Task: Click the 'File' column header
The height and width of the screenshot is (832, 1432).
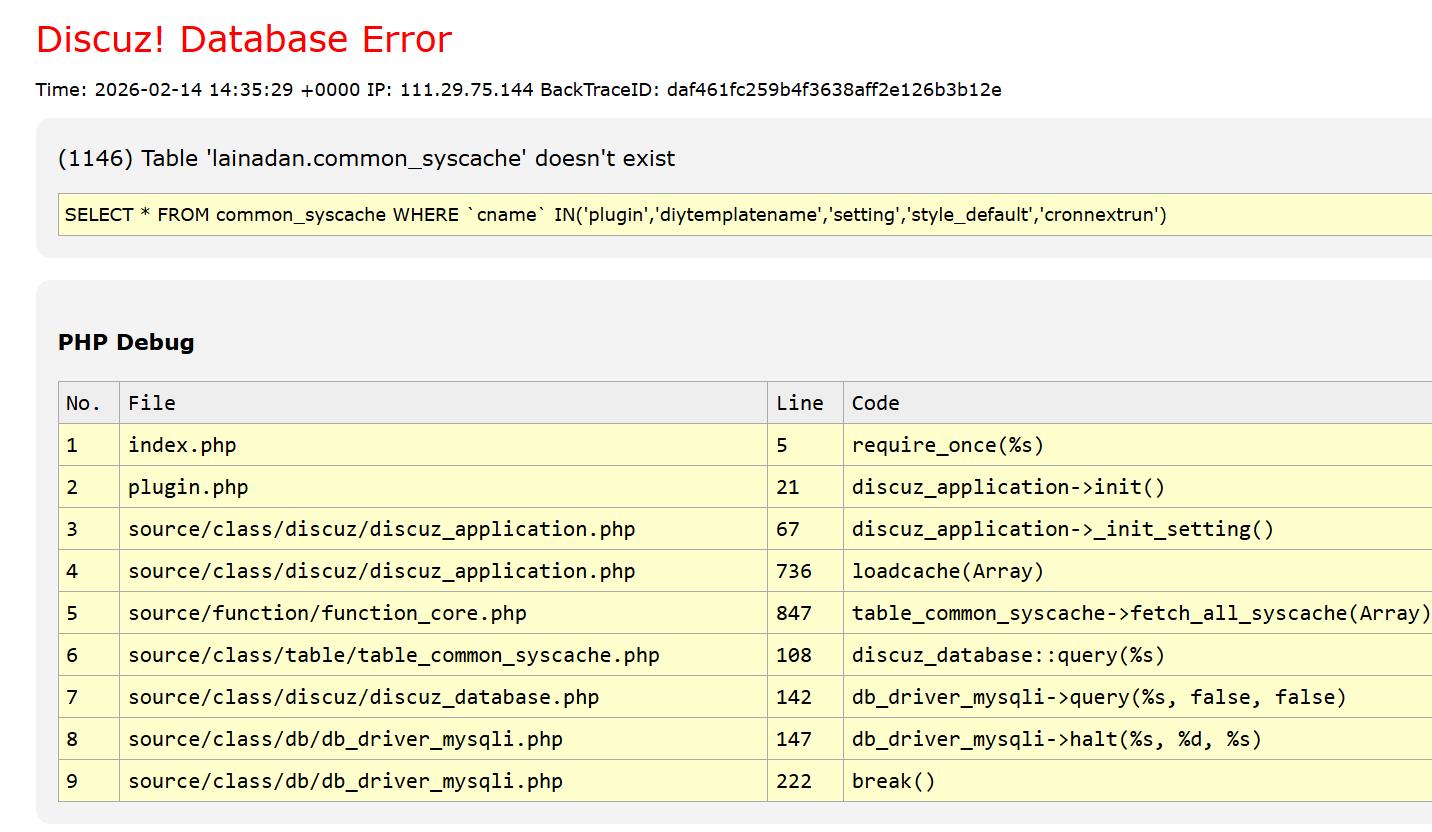Action: pyautogui.click(x=152, y=403)
